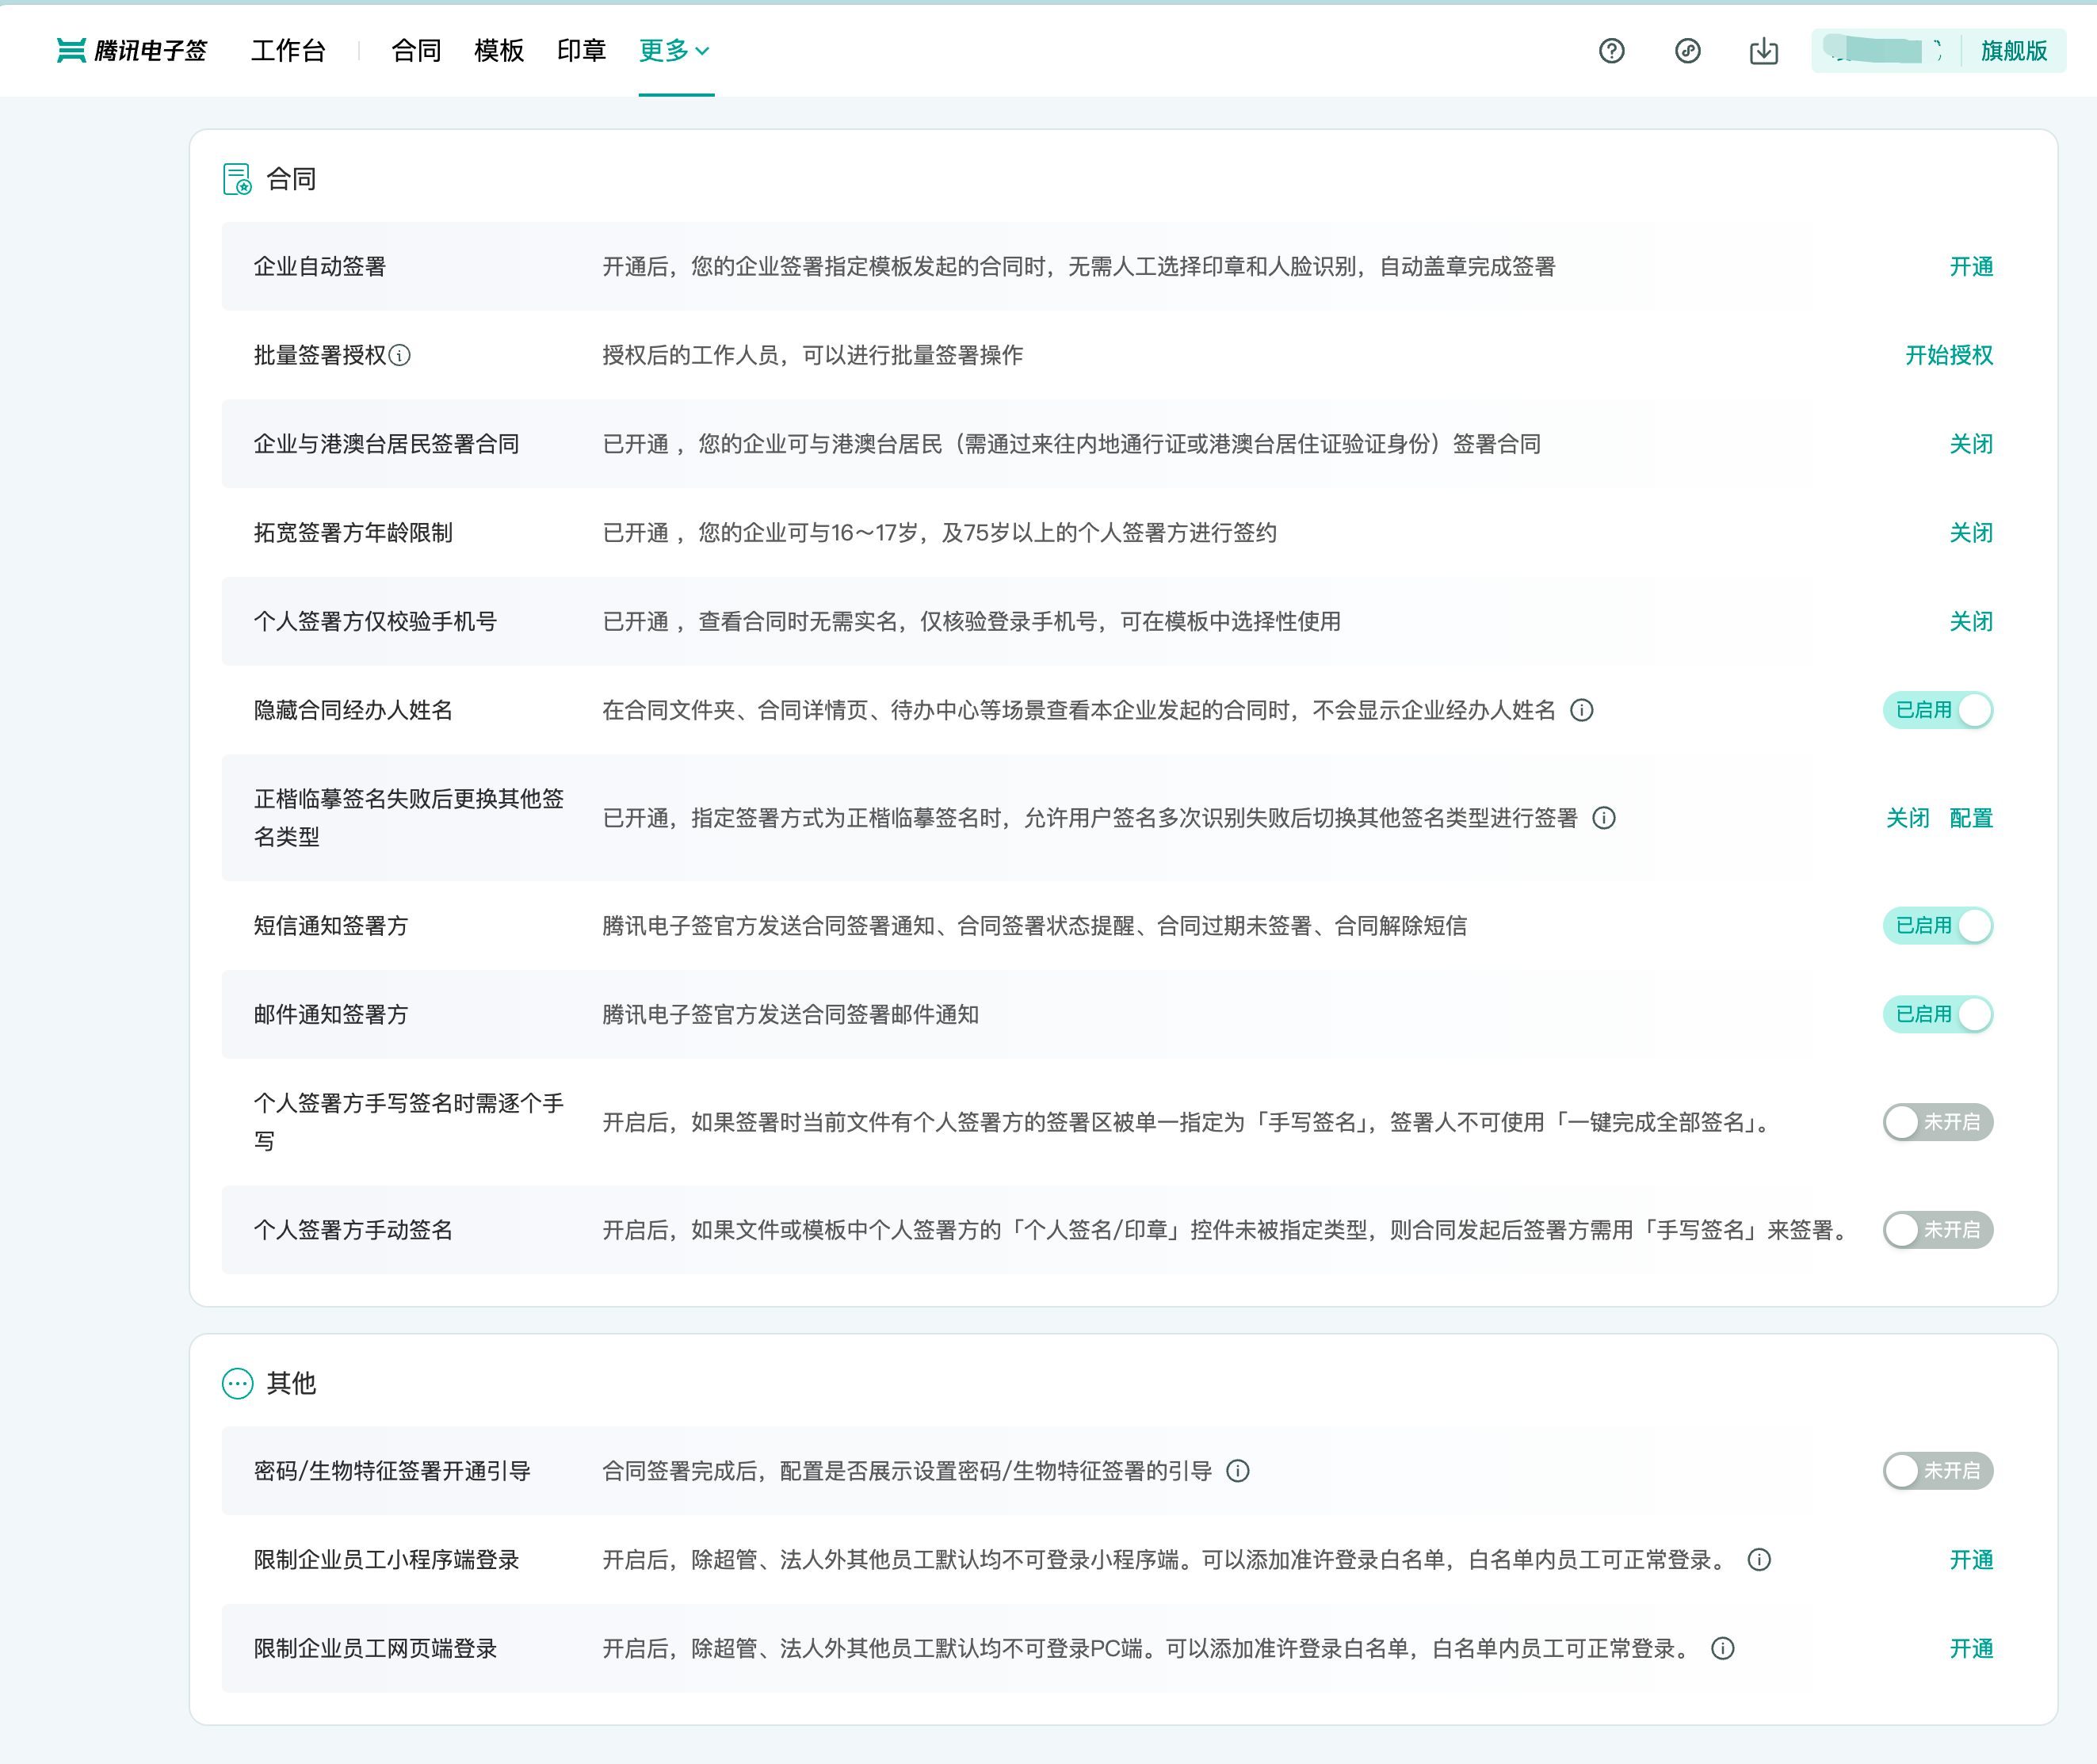Expand the 更多 dropdown menu

pos(675,51)
